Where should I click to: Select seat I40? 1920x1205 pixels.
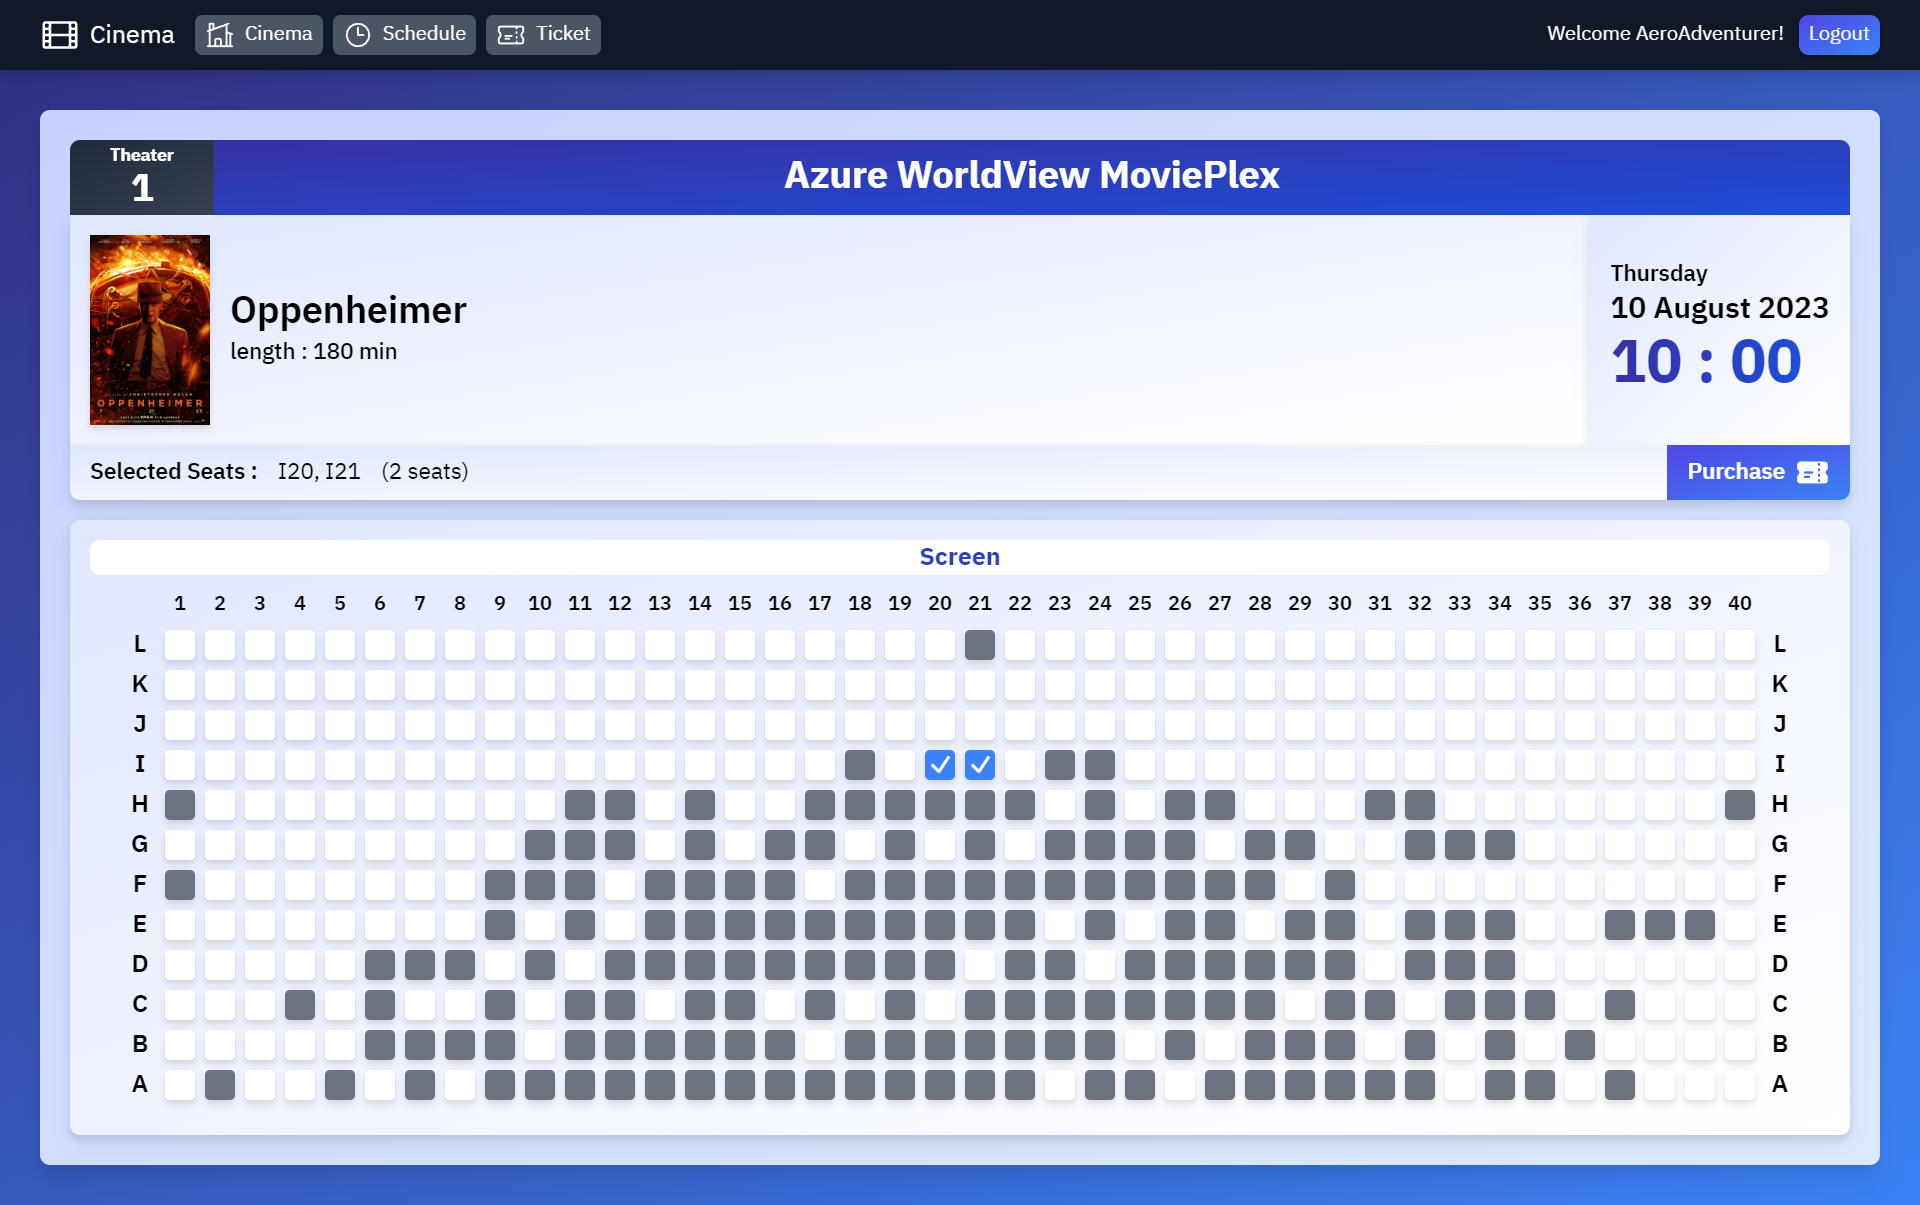pyautogui.click(x=1740, y=765)
